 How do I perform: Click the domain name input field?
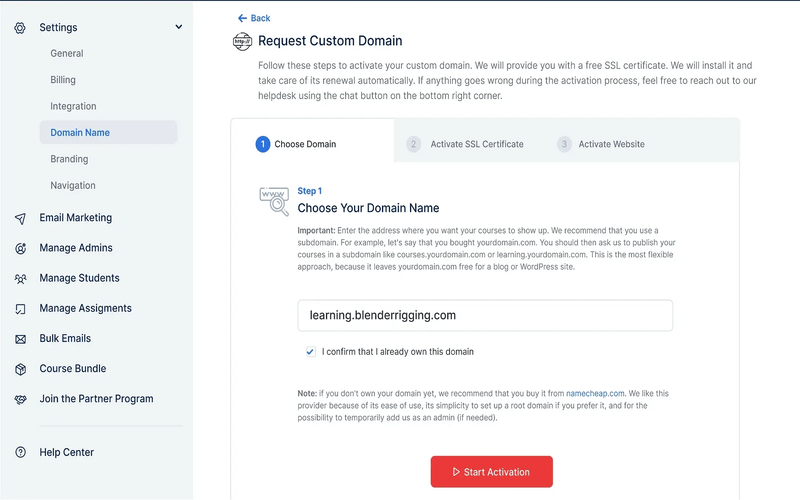pos(485,315)
